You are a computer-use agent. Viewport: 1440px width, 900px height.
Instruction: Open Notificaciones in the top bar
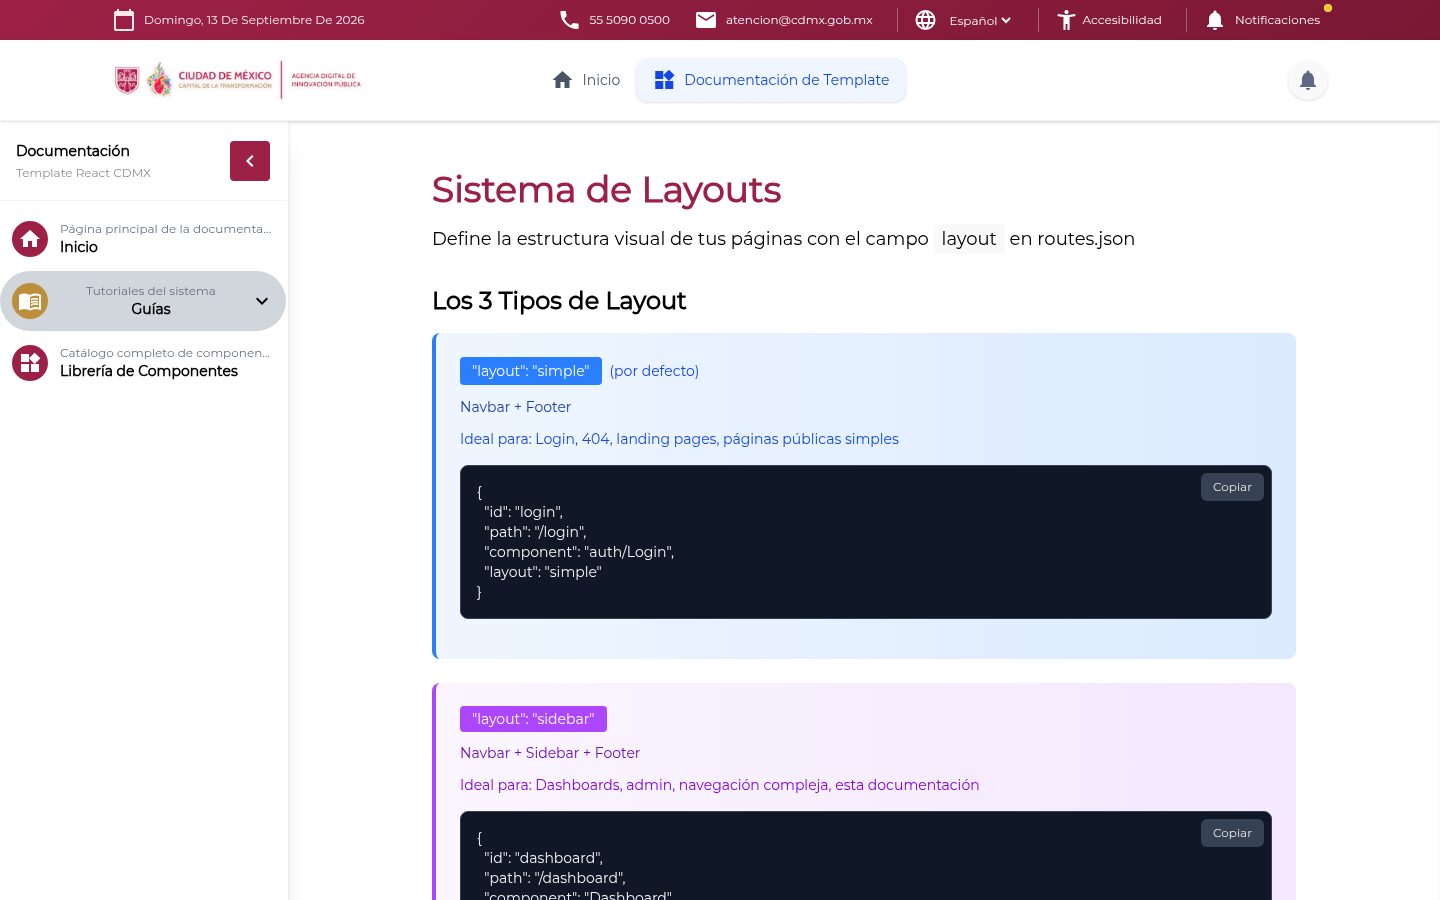[x=1264, y=20]
